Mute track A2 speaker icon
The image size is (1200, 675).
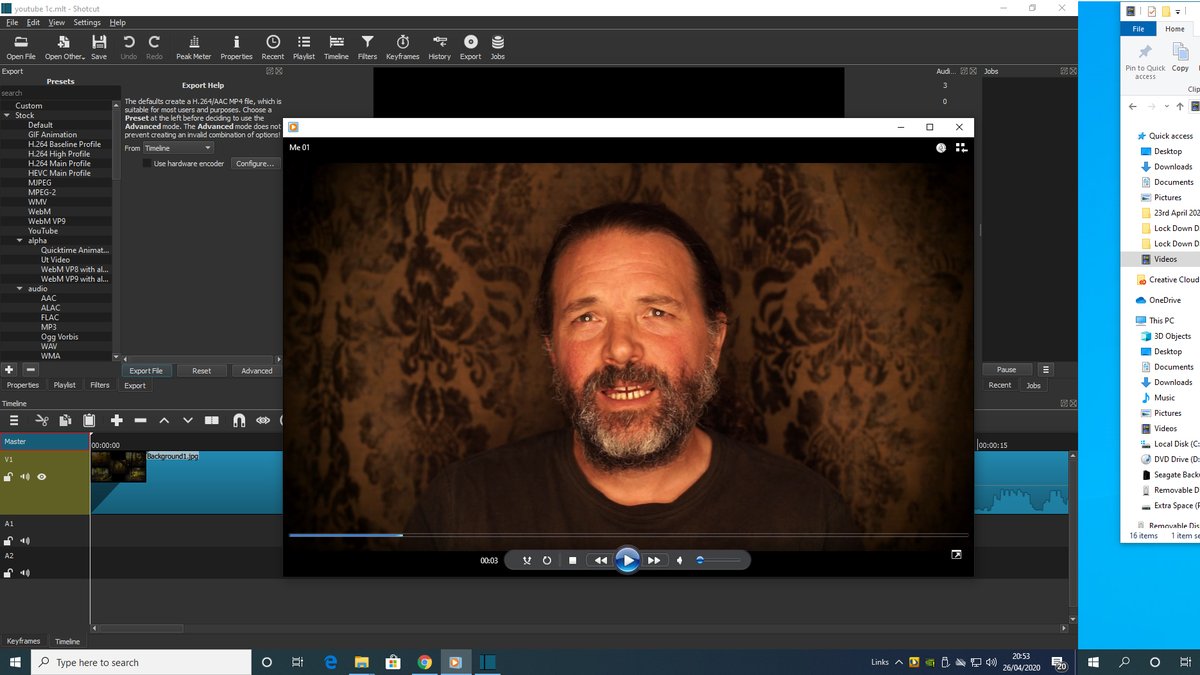25,573
